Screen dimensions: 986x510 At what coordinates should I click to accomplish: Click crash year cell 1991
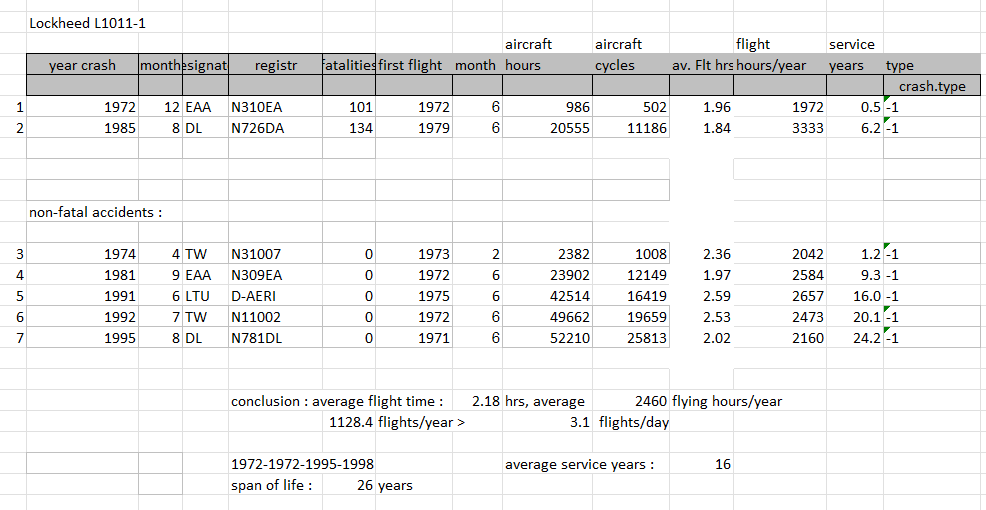pos(82,296)
